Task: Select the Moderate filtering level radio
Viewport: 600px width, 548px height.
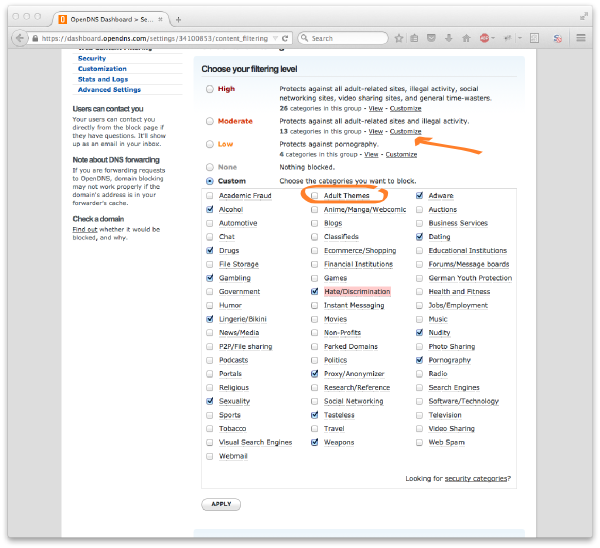Action: (210, 121)
